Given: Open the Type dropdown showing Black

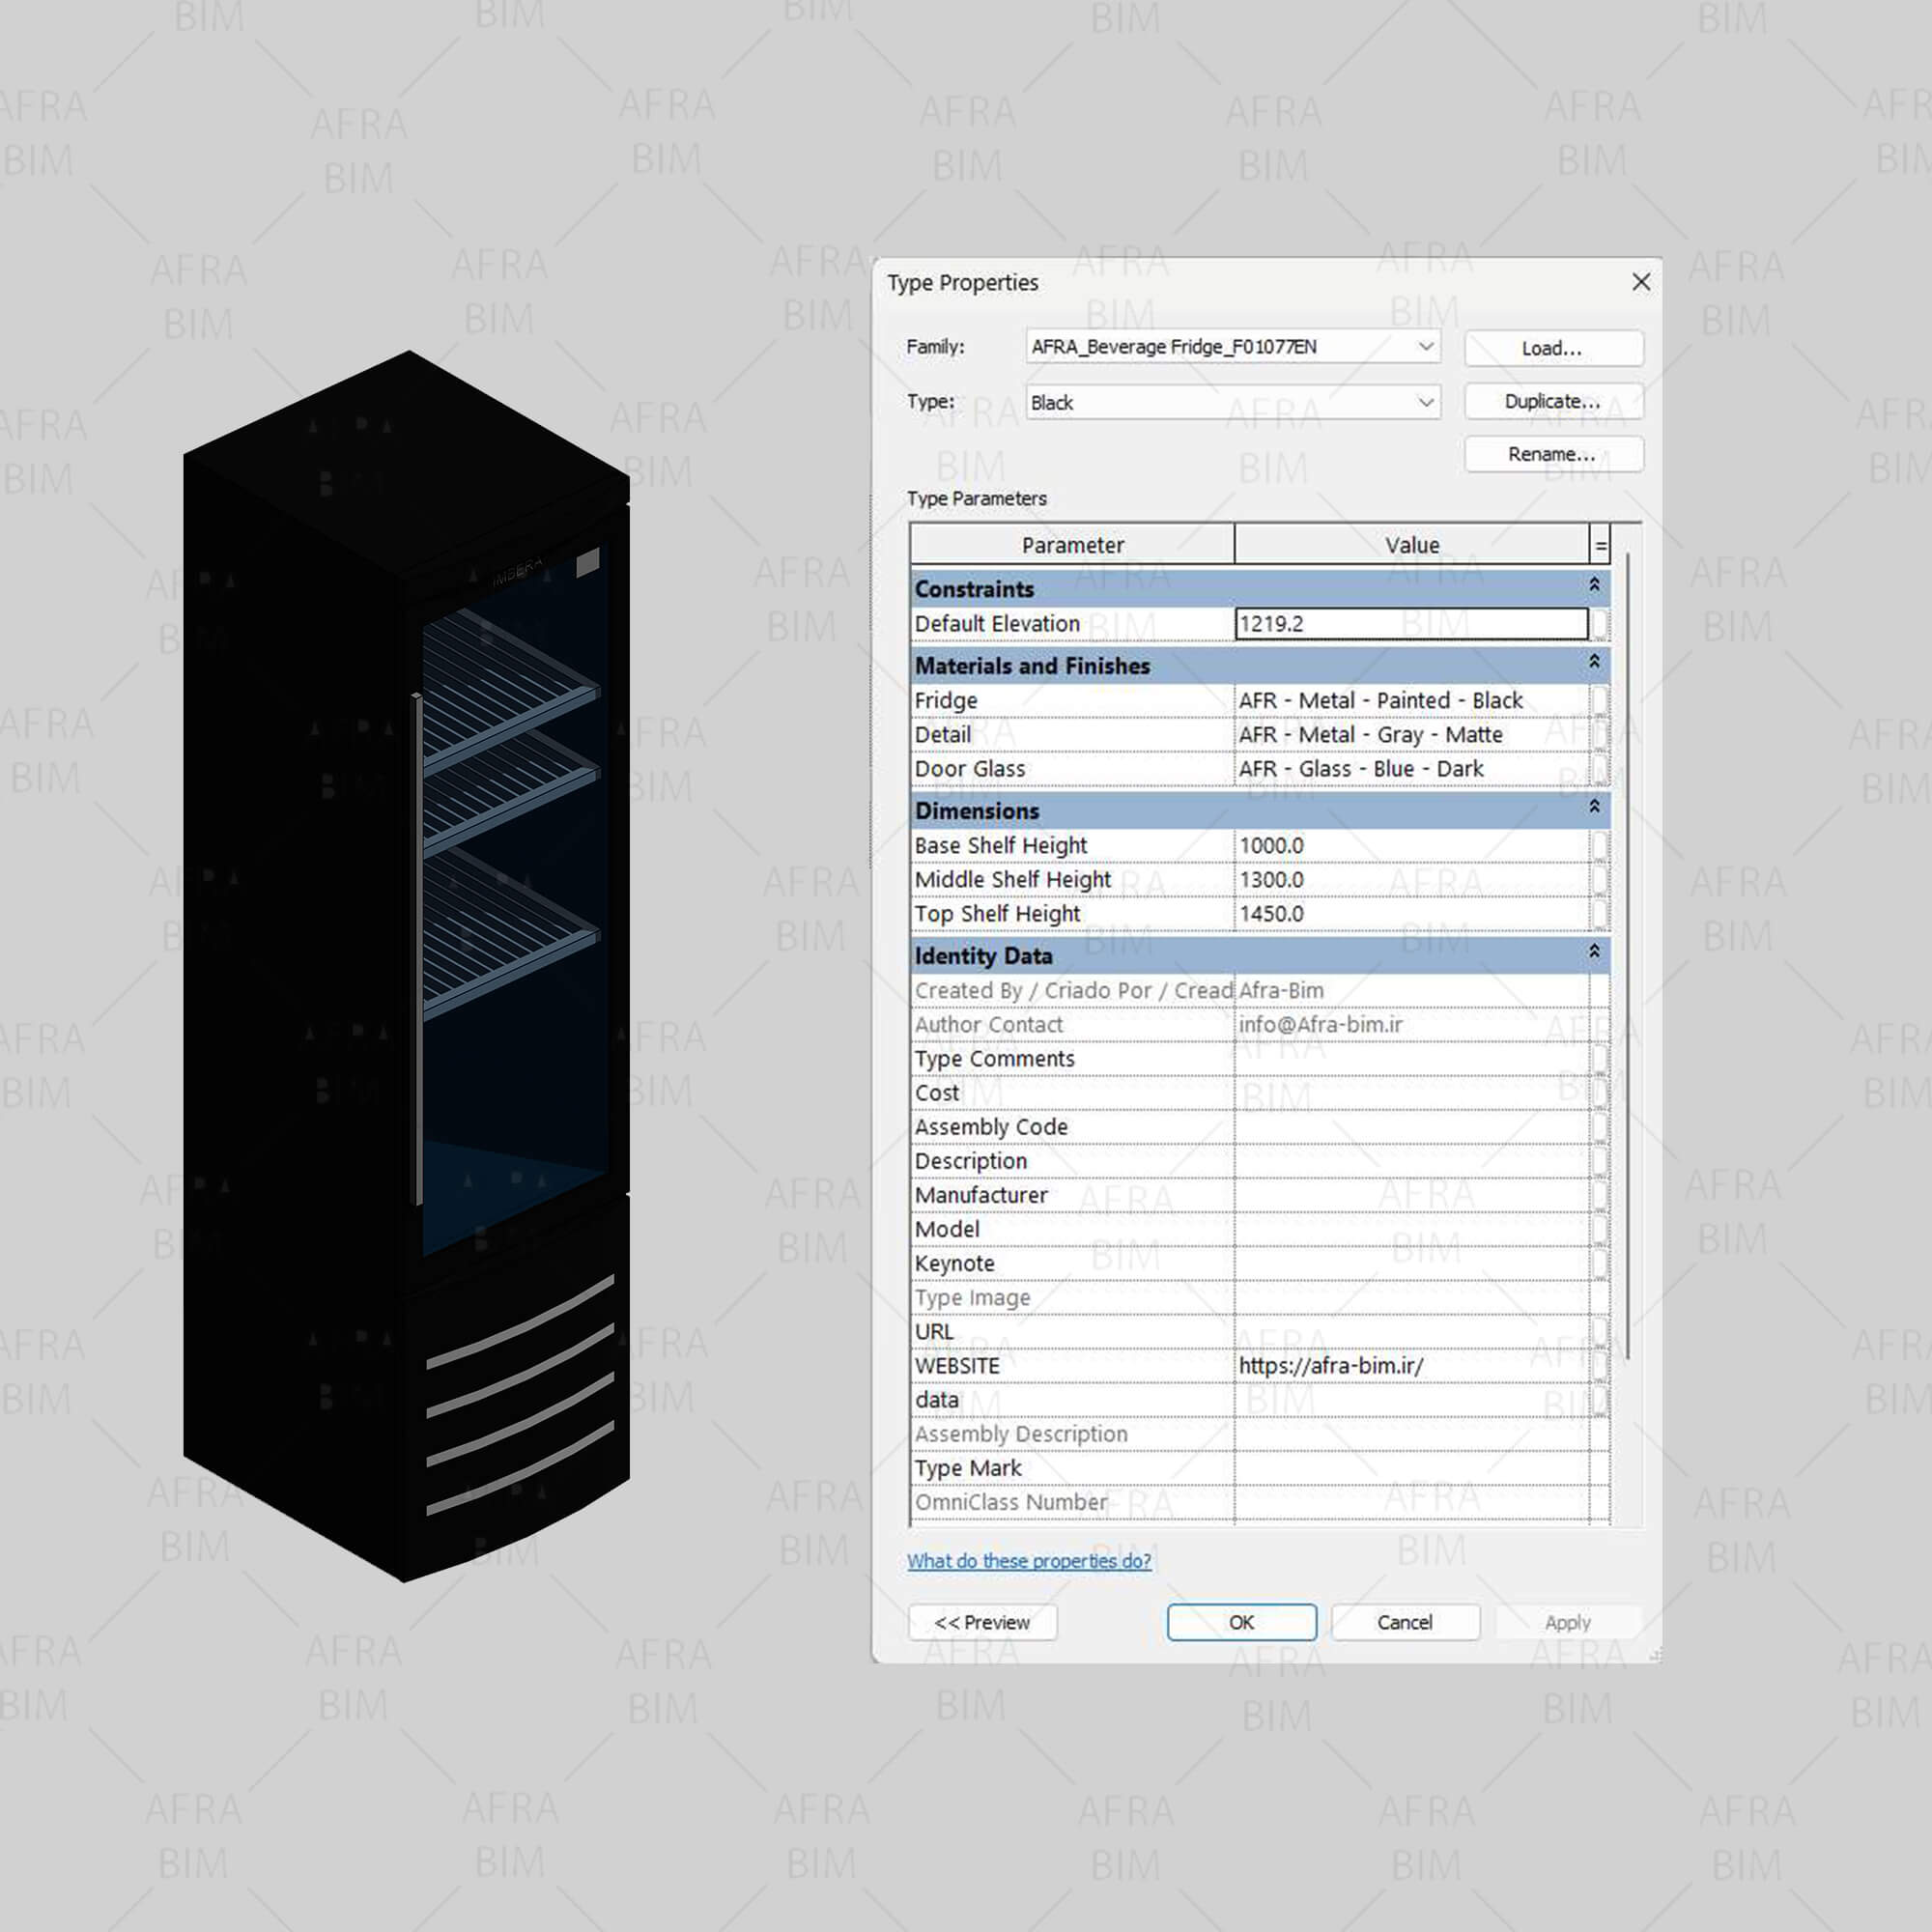Looking at the screenshot, I should [x=1426, y=402].
